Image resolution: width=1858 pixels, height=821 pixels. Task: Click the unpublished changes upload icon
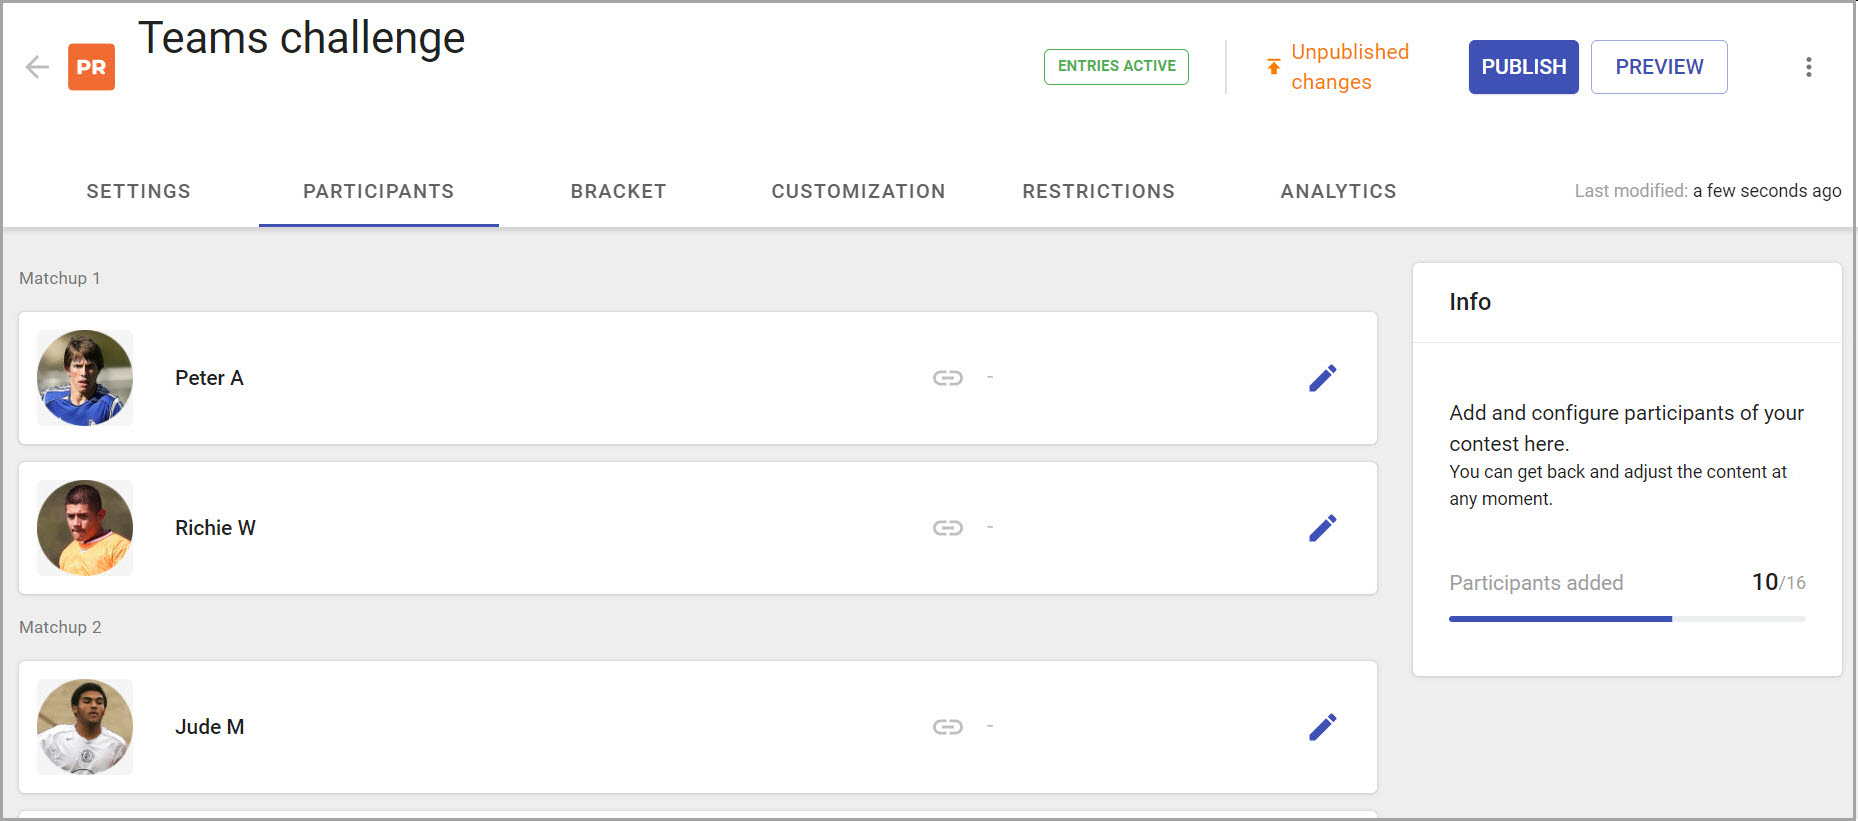(1273, 67)
